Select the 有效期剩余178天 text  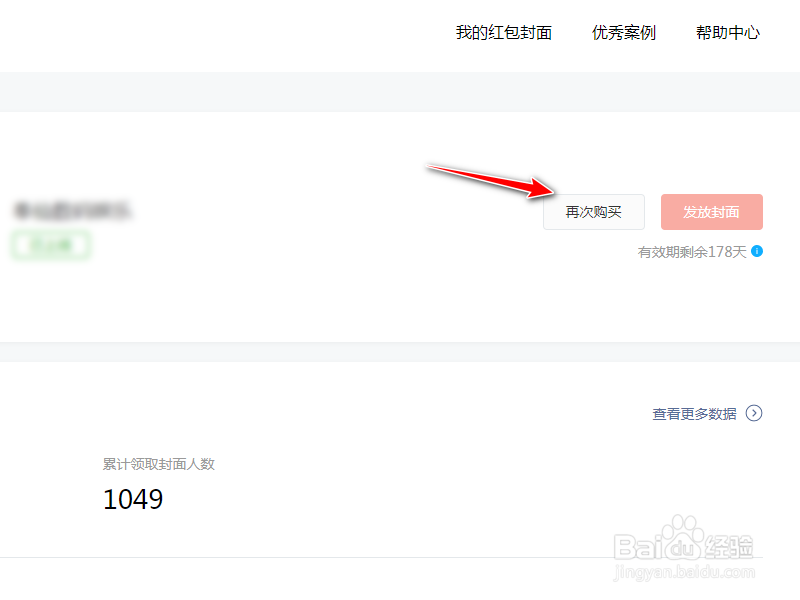(692, 252)
